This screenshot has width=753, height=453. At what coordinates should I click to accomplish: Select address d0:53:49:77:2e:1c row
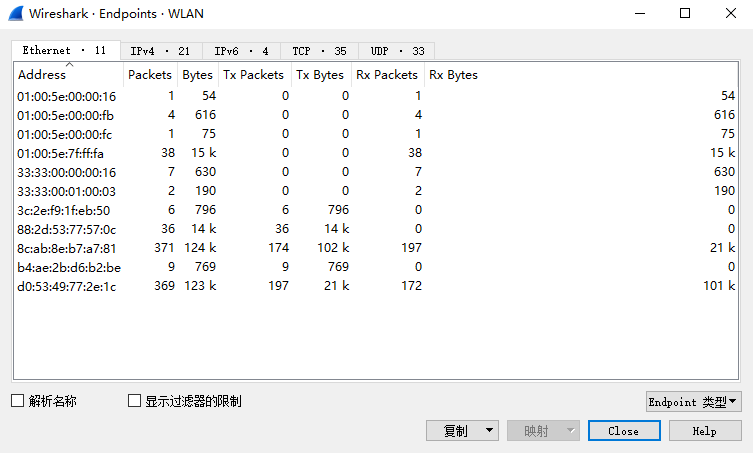376,286
